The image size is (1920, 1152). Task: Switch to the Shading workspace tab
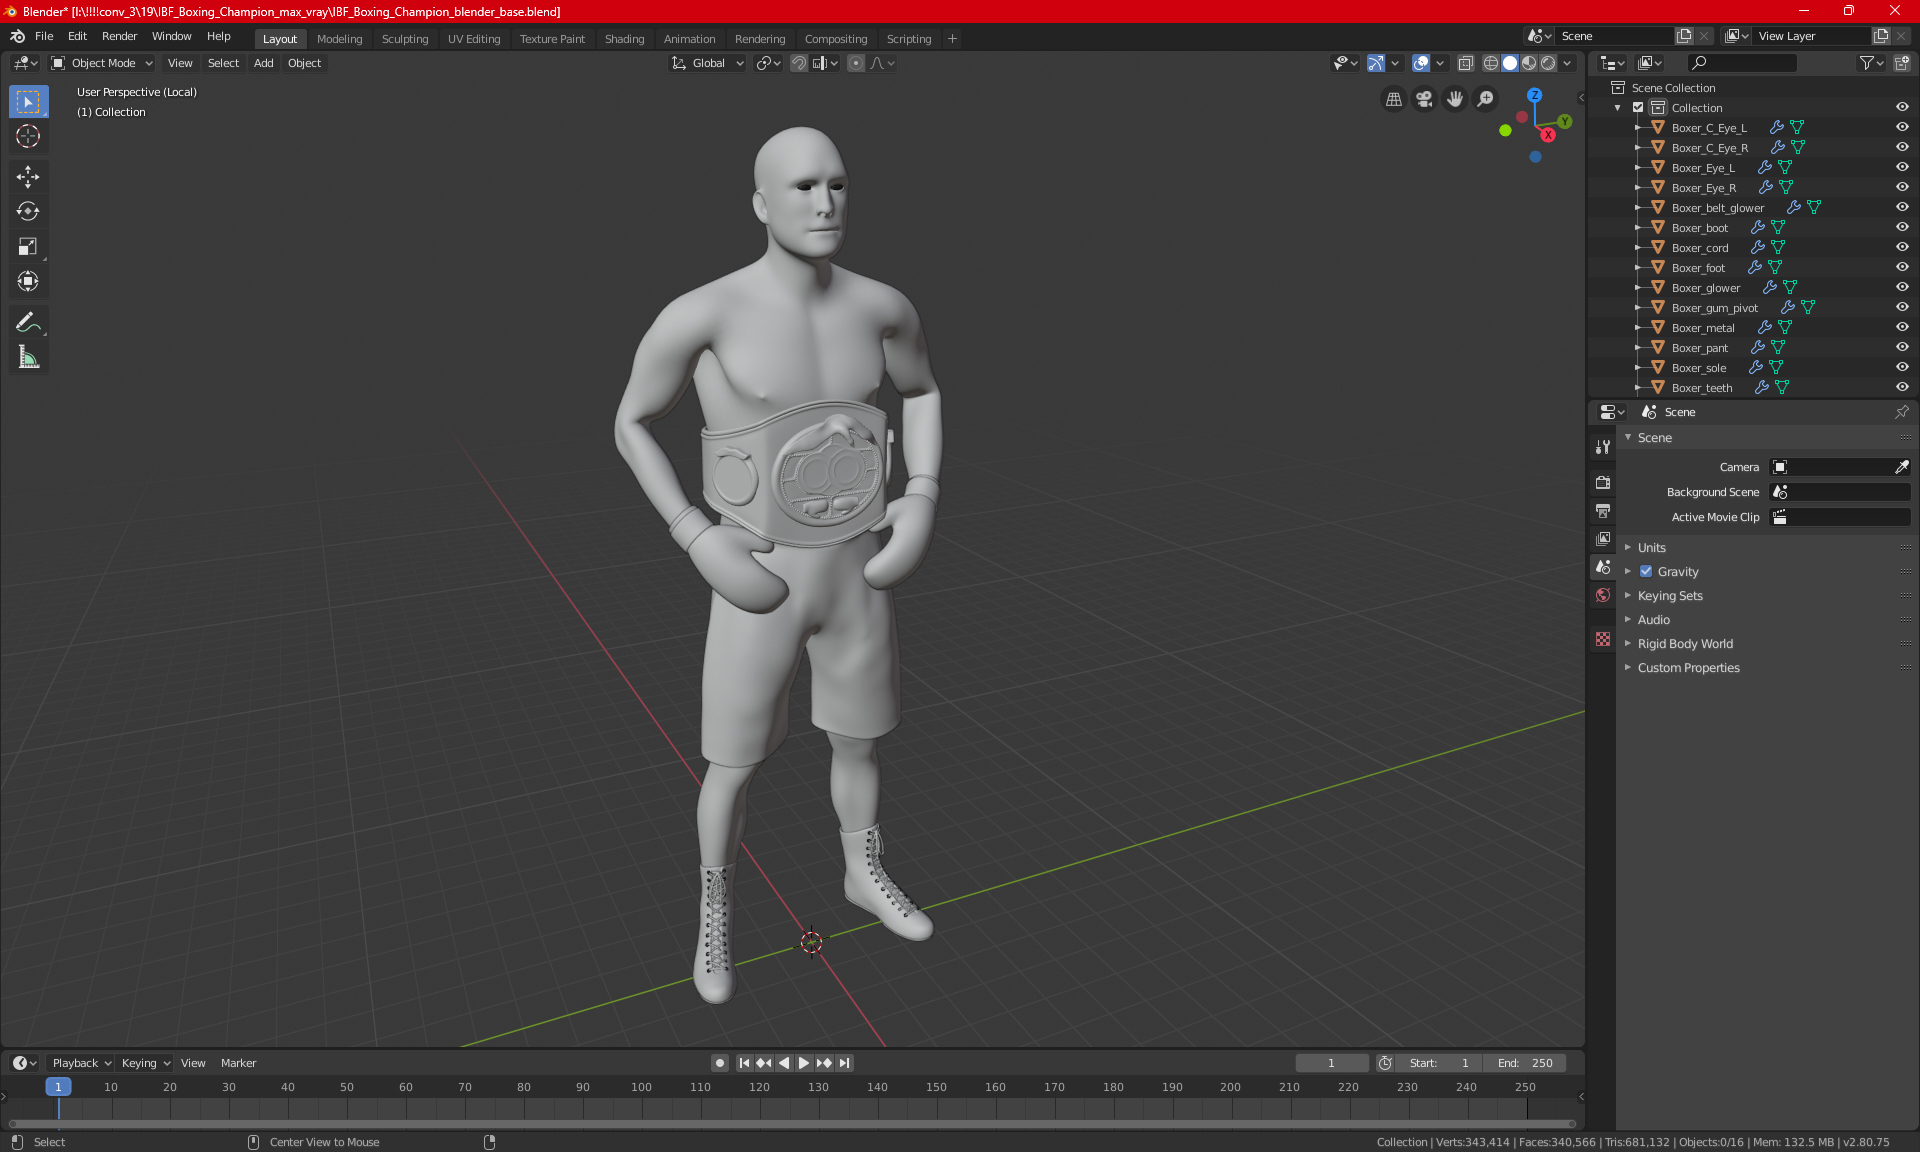pyautogui.click(x=624, y=39)
